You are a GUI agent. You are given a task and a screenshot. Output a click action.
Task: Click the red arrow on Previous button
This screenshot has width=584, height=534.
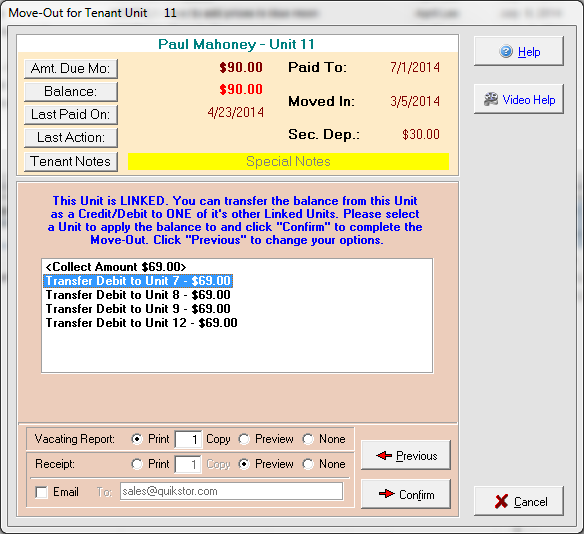[384, 455]
